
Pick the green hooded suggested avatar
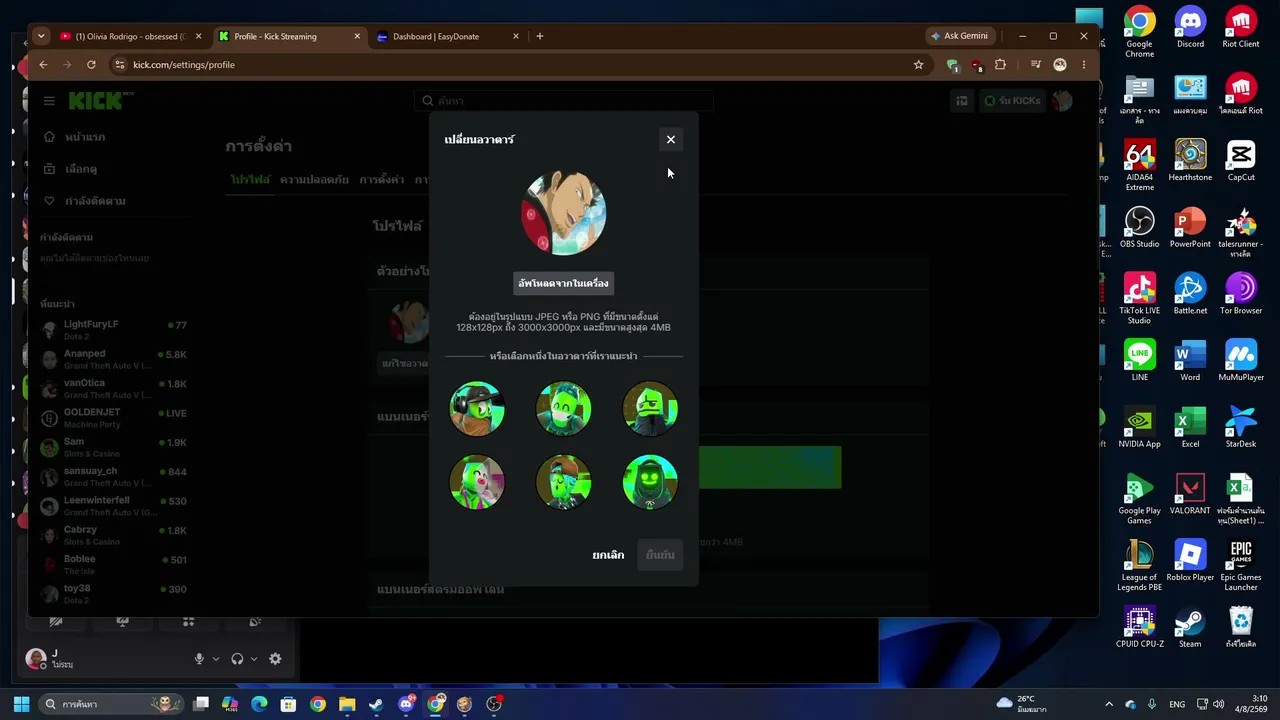(x=650, y=482)
